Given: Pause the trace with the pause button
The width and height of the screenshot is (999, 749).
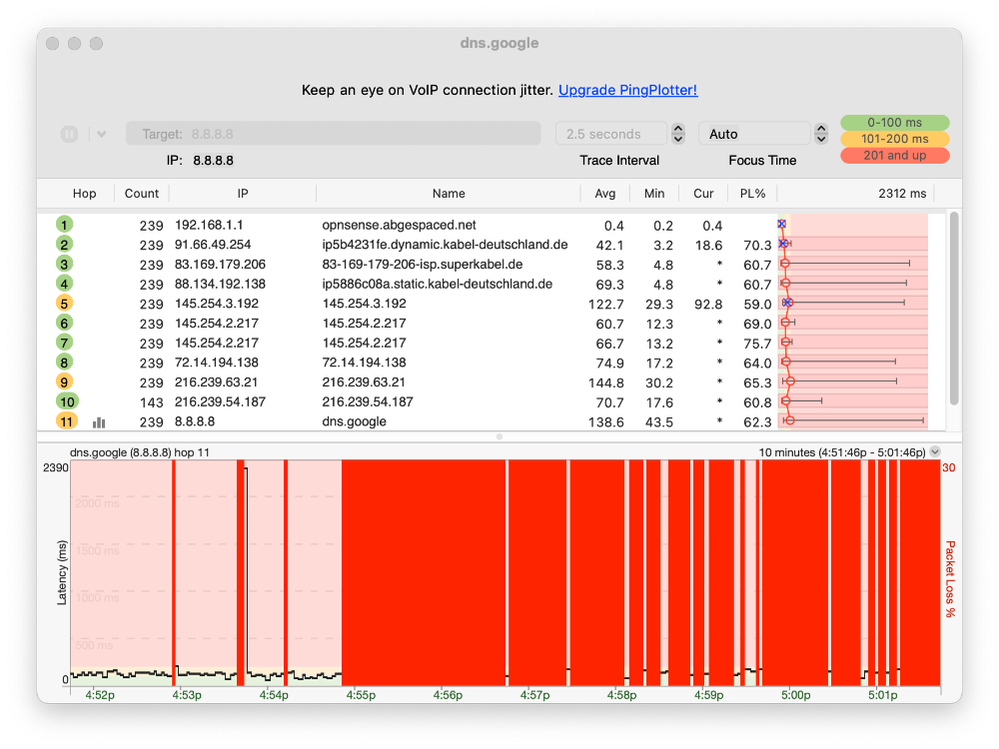Looking at the screenshot, I should [69, 134].
